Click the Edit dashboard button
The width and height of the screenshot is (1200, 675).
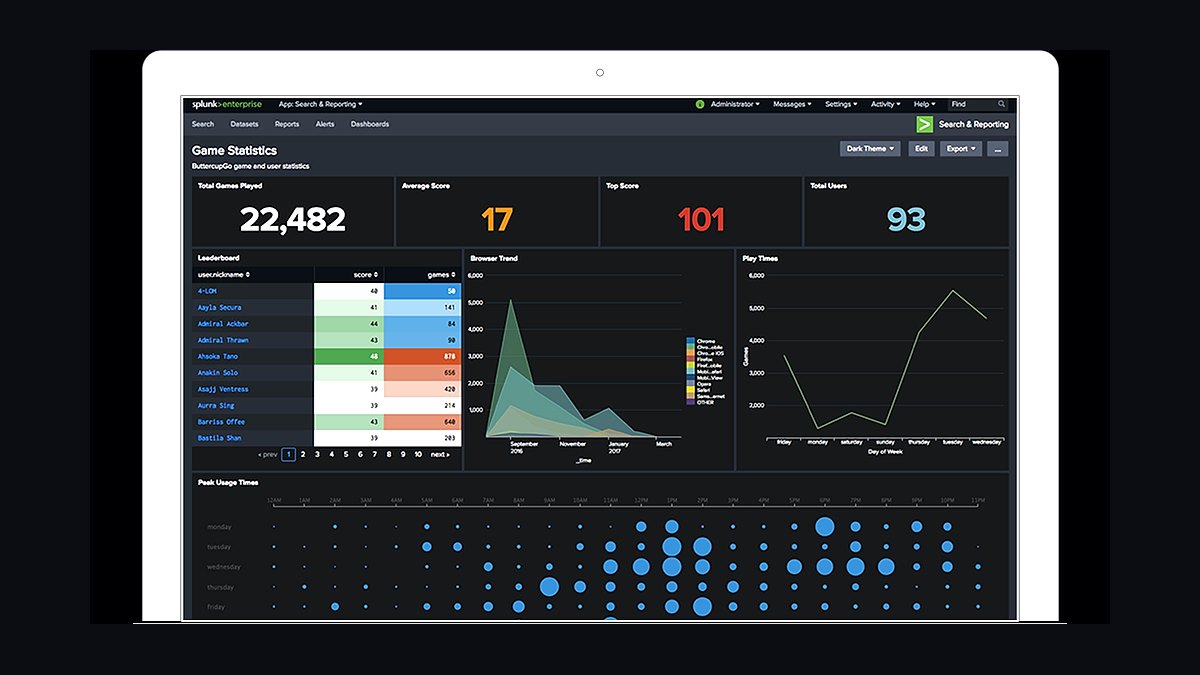click(921, 148)
